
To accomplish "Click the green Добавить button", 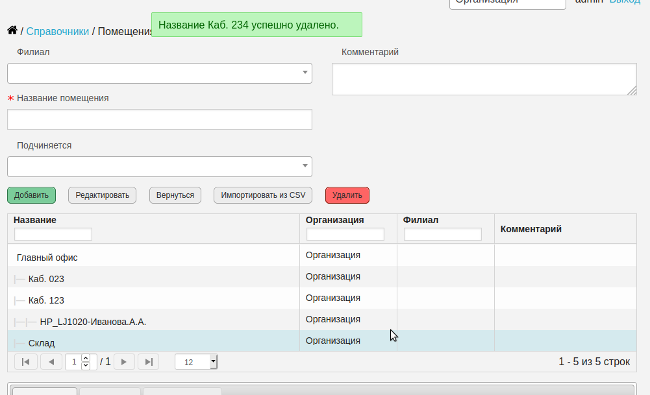I will coord(32,195).
